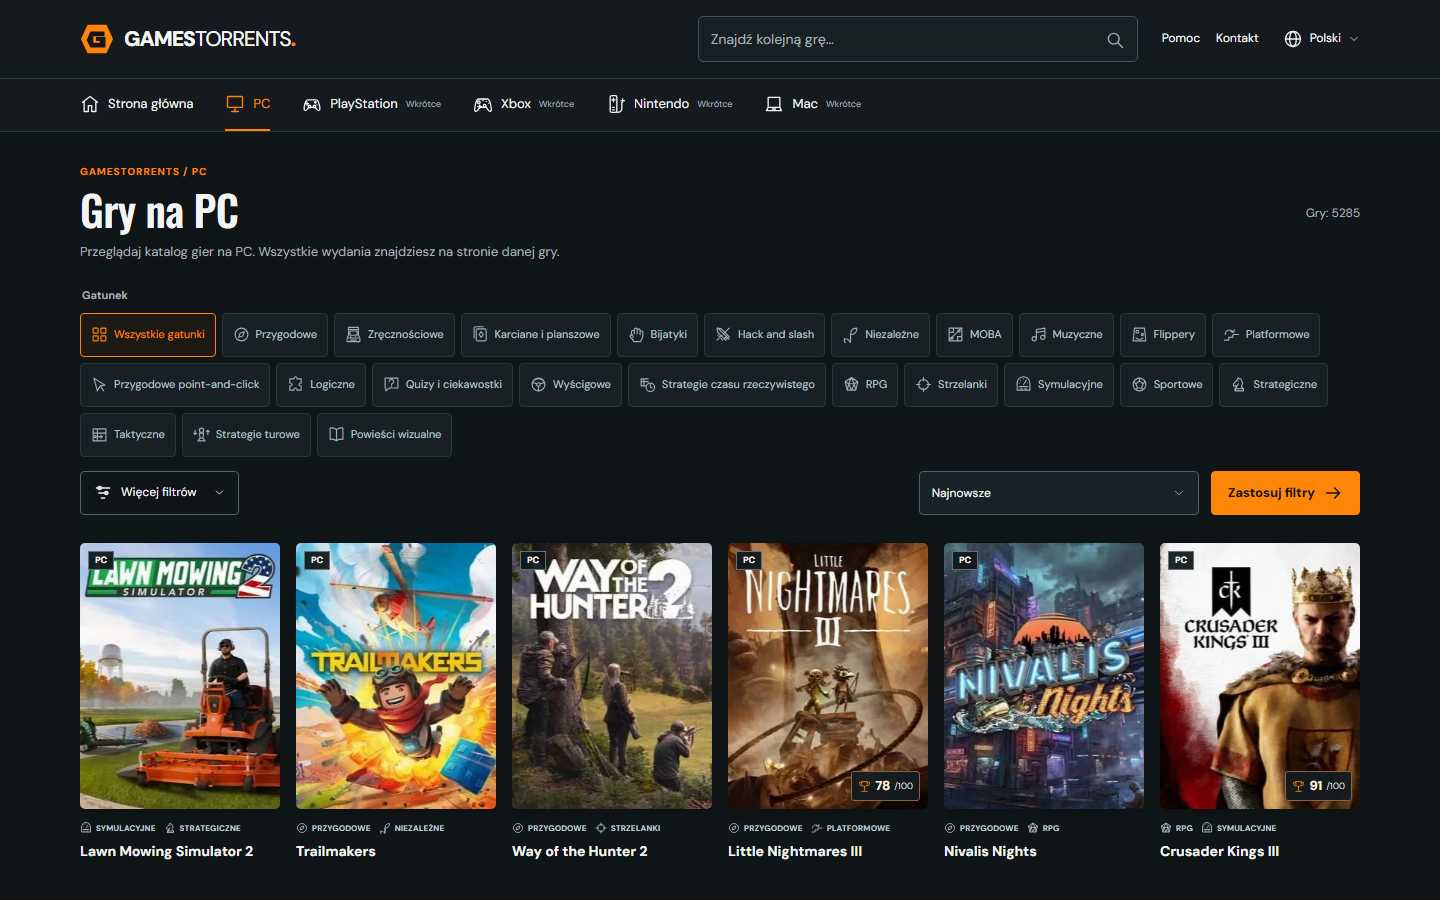Image resolution: width=1440 pixels, height=900 pixels.
Task: Click the Niezależne genre icon
Action: coord(851,335)
